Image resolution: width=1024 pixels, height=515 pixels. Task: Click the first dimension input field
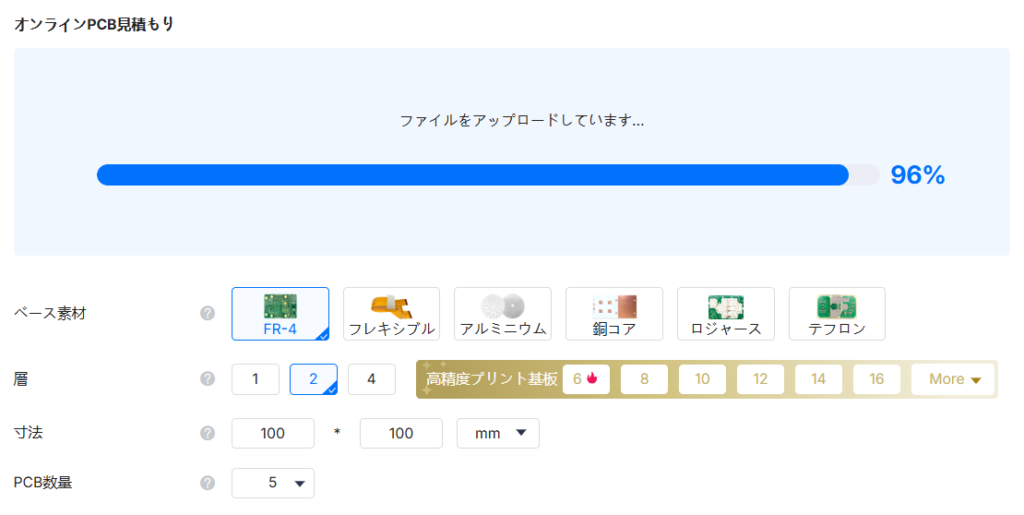273,433
